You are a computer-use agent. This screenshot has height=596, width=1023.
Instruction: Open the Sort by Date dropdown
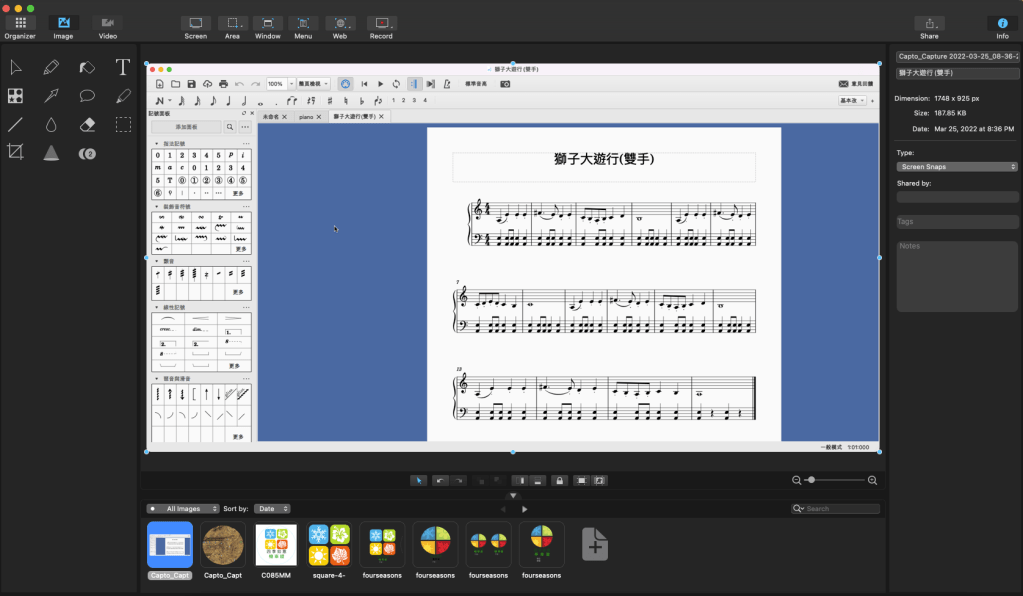271,509
